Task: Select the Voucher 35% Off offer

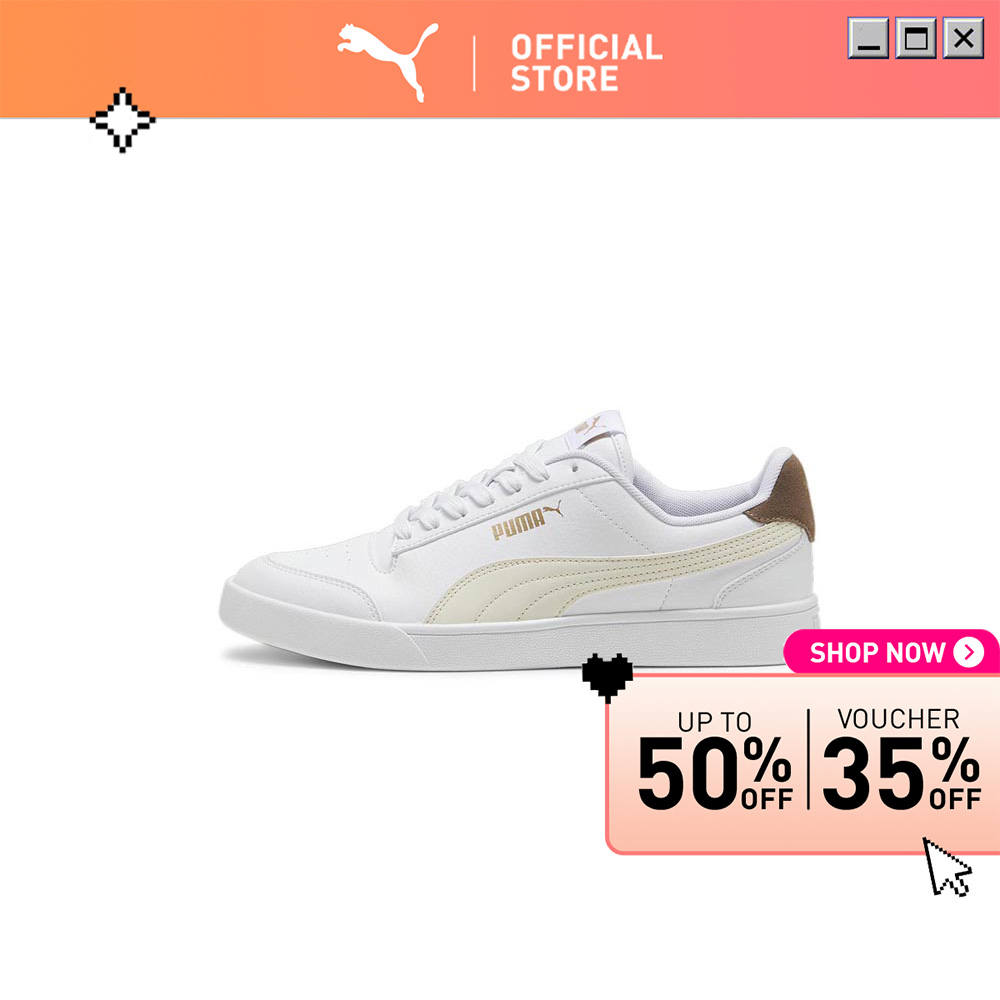Action: click(x=901, y=759)
